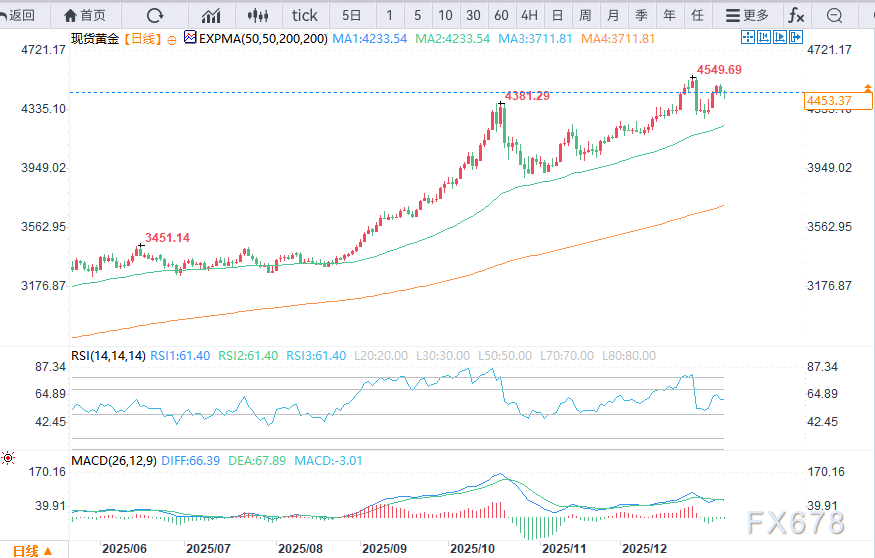
Task: Click the home icon labeled 首页
Action: 84,15
